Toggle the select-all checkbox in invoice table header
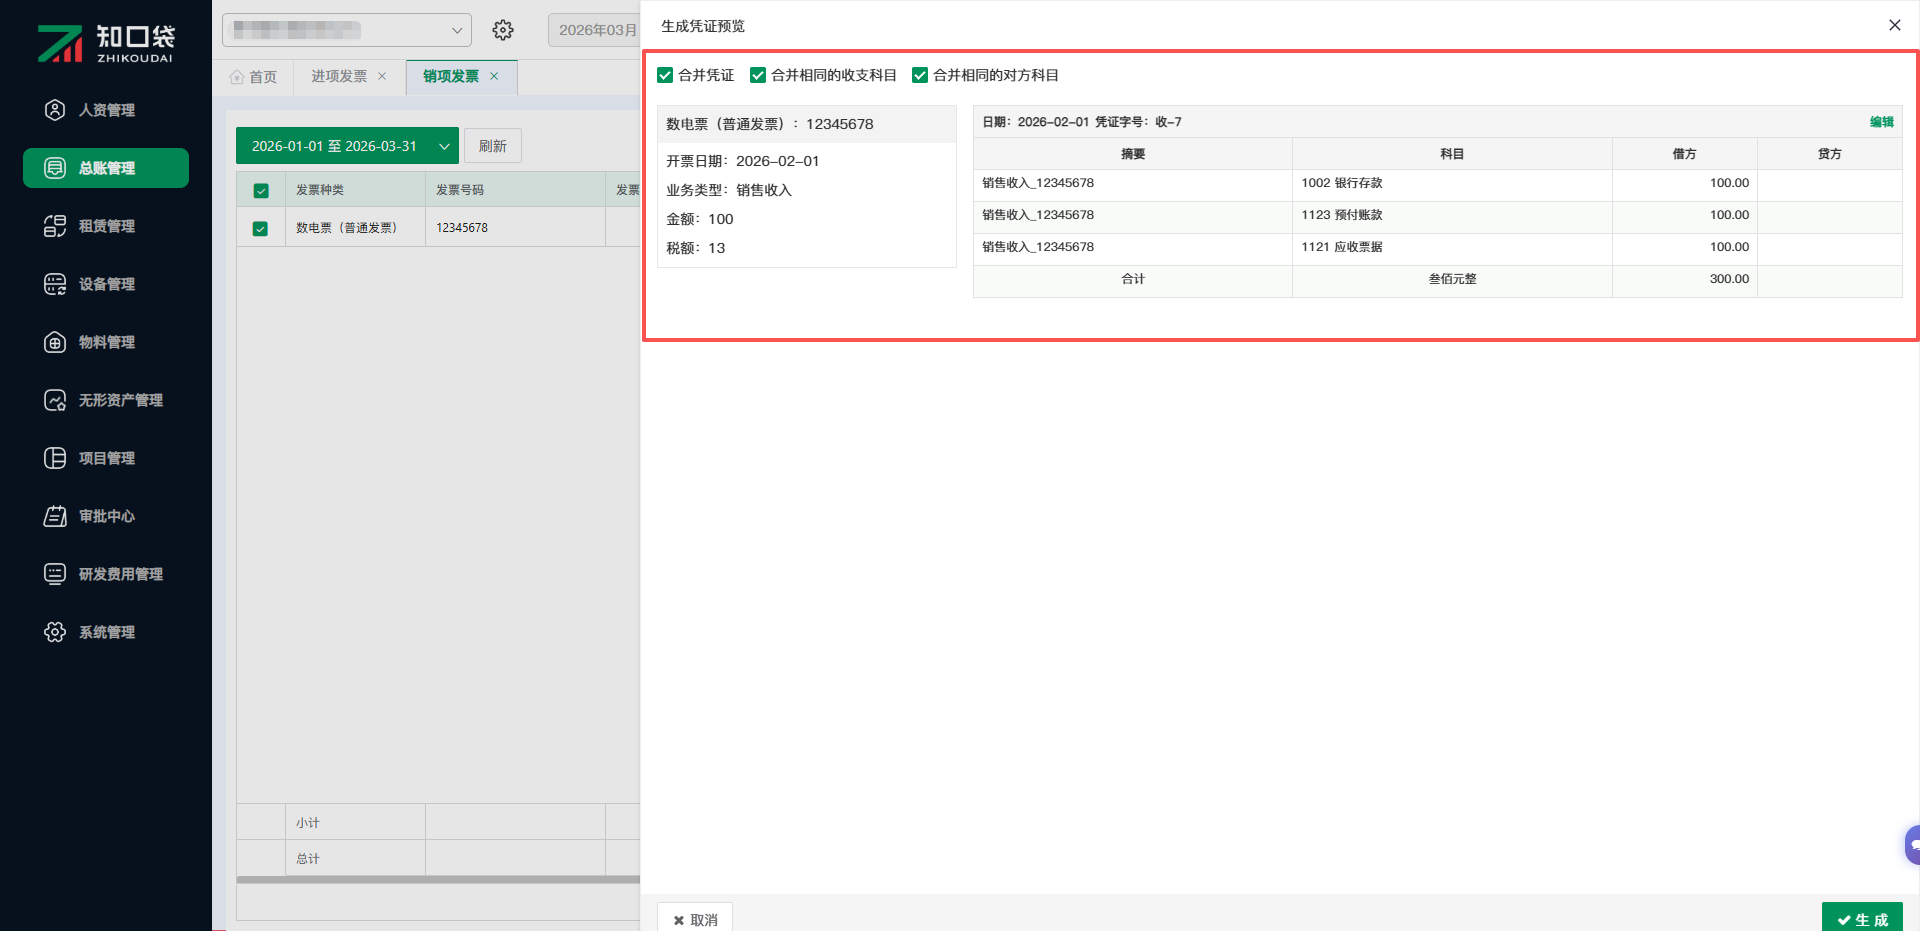The width and height of the screenshot is (1920, 931). [261, 190]
